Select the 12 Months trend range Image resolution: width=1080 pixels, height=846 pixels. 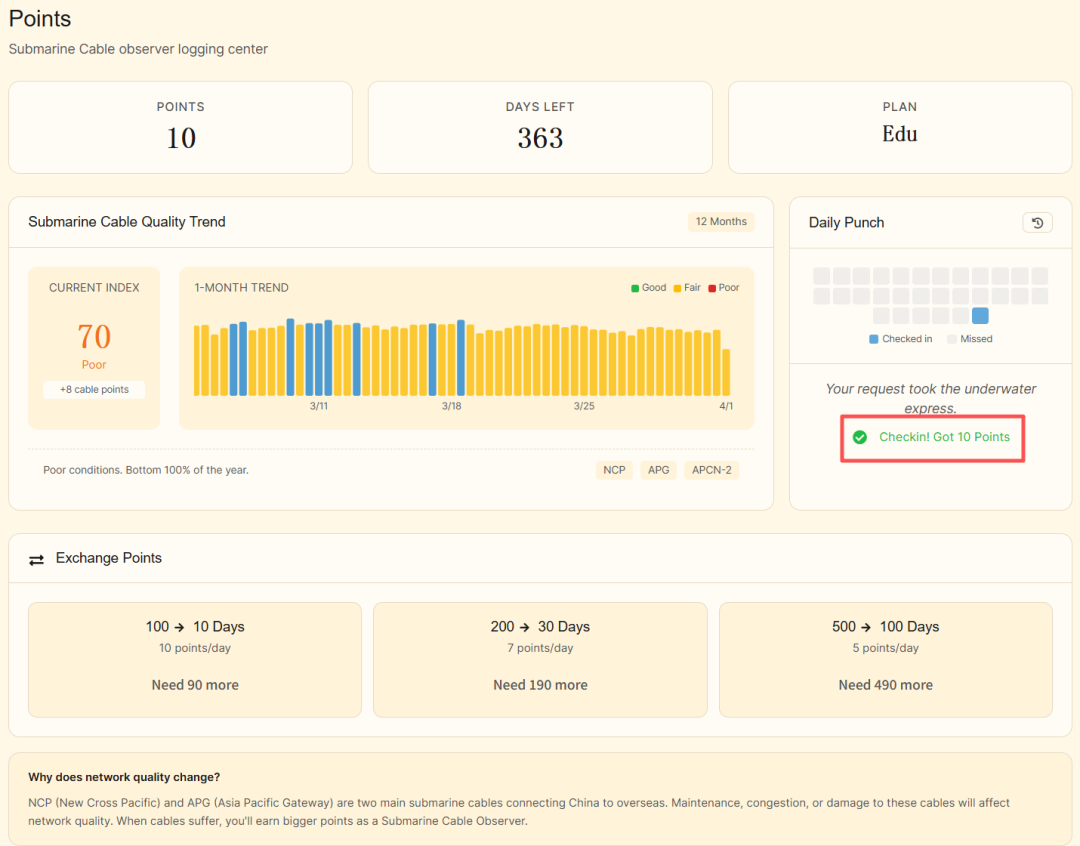pos(721,222)
